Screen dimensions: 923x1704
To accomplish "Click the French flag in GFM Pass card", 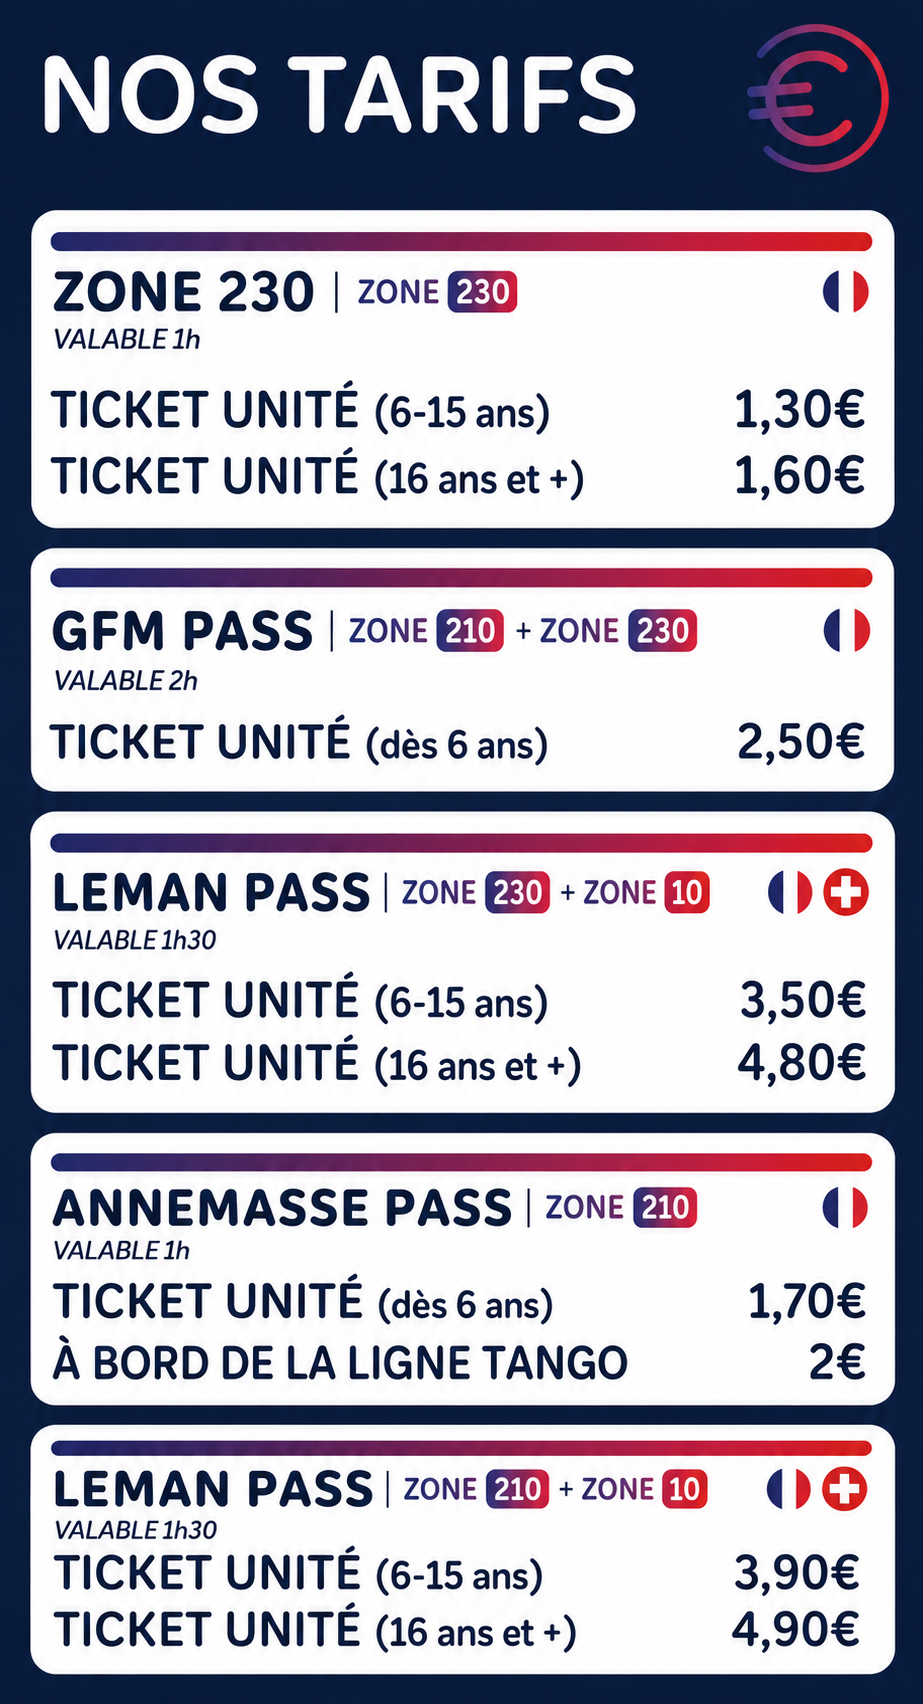I will pos(846,631).
